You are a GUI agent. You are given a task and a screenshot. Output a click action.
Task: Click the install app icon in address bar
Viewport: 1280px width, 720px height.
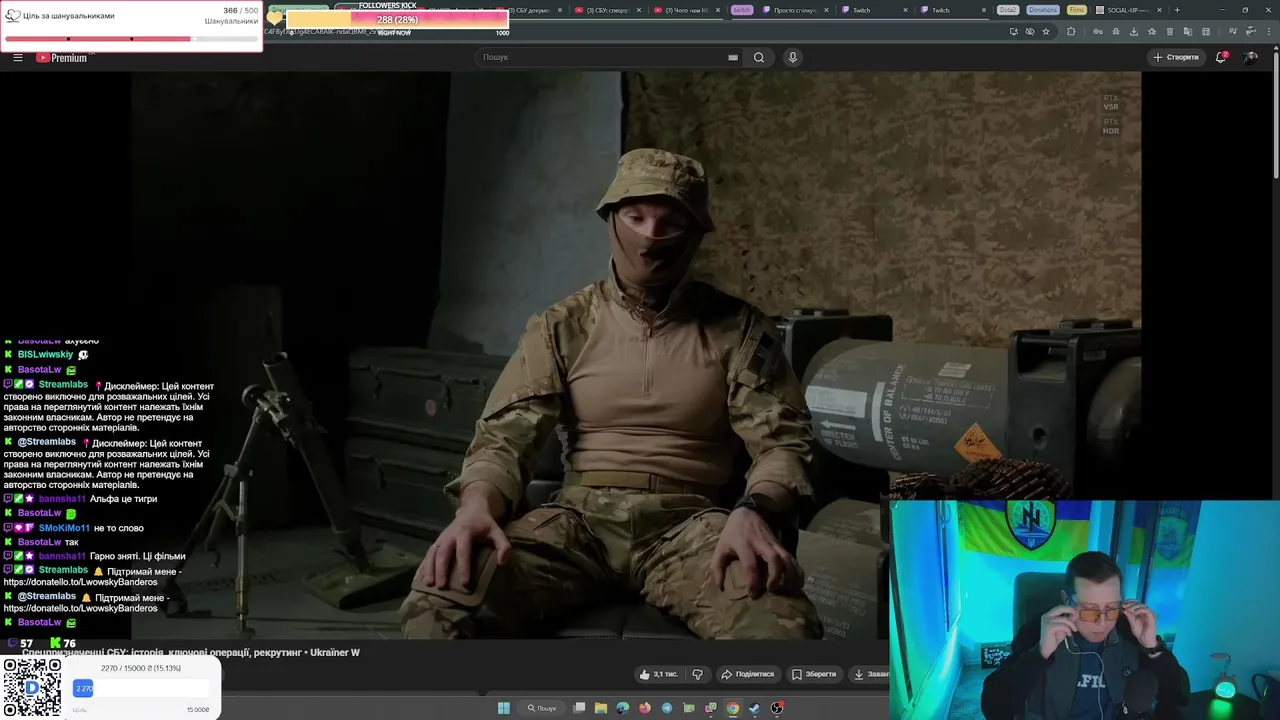(1014, 31)
